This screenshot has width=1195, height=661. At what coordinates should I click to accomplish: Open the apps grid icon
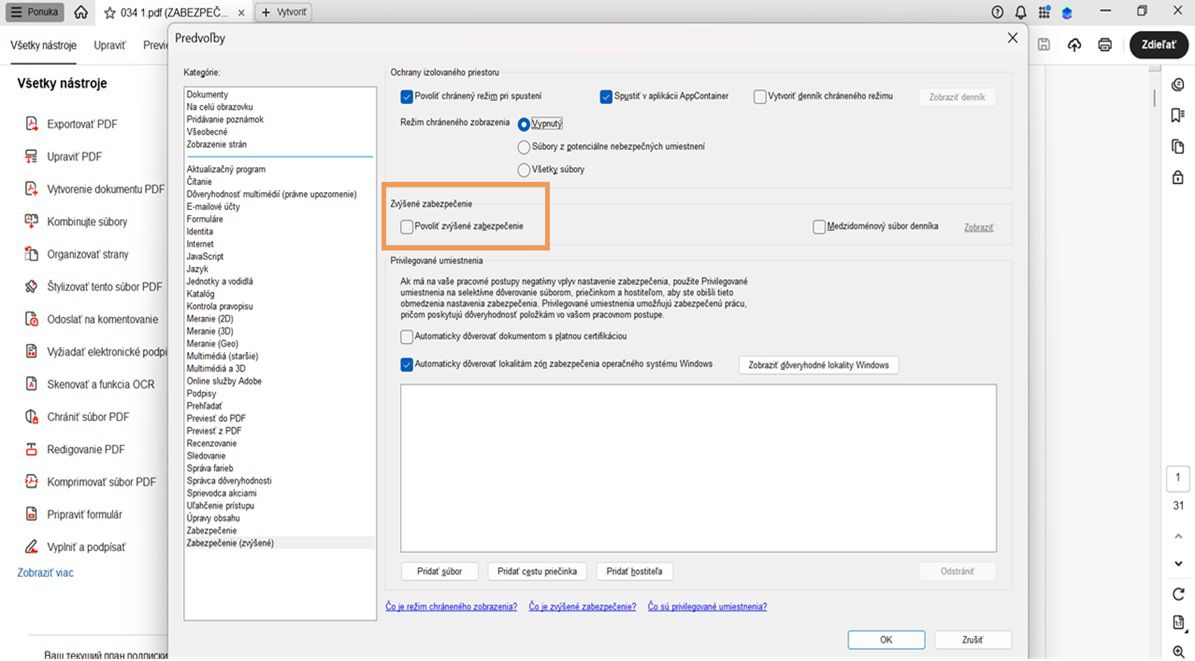[1044, 12]
